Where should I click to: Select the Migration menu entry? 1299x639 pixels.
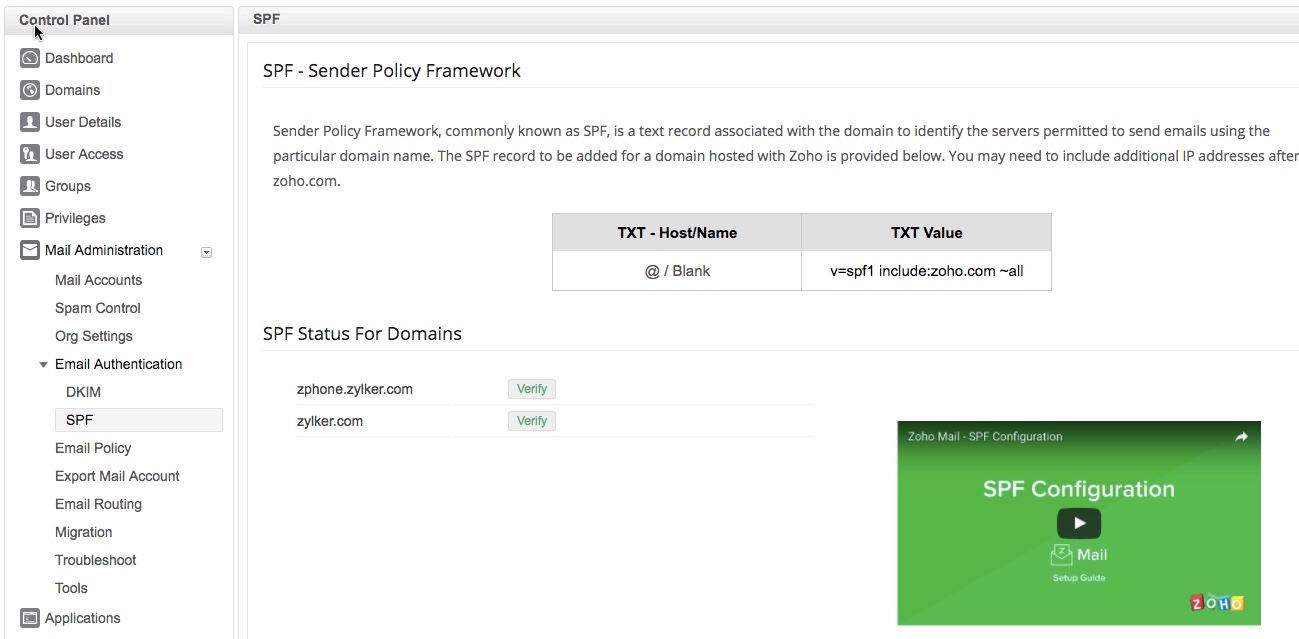pos(84,532)
